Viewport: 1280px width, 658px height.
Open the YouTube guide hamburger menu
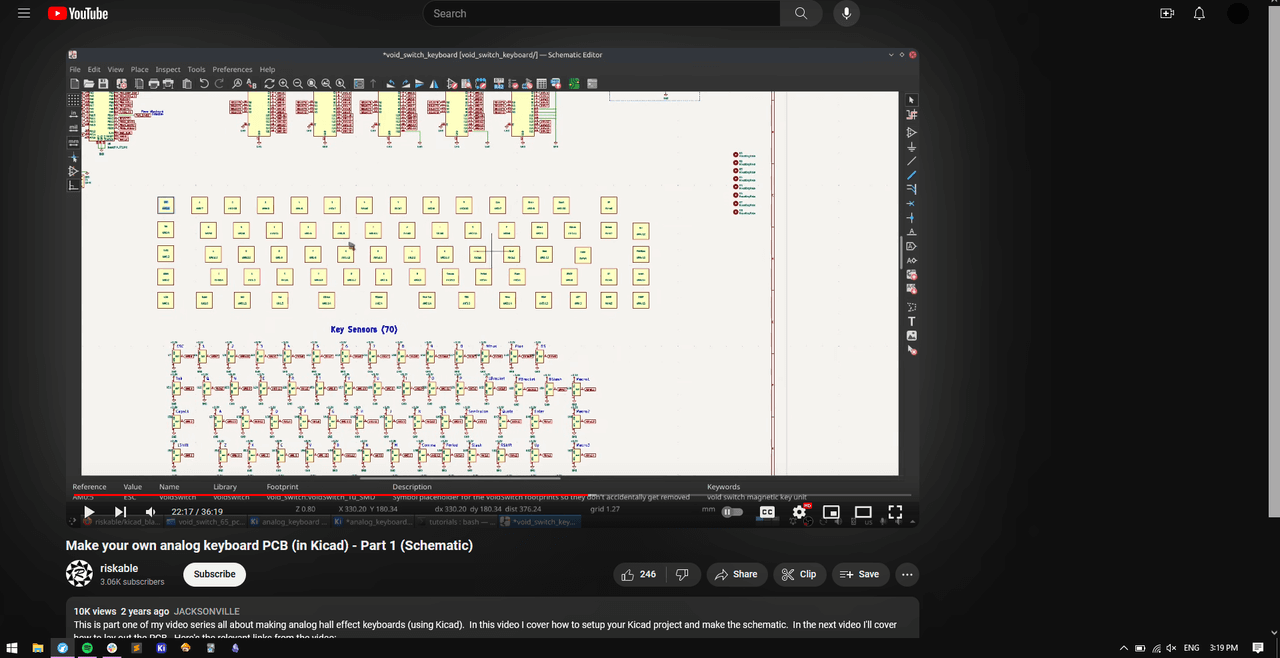tap(24, 13)
